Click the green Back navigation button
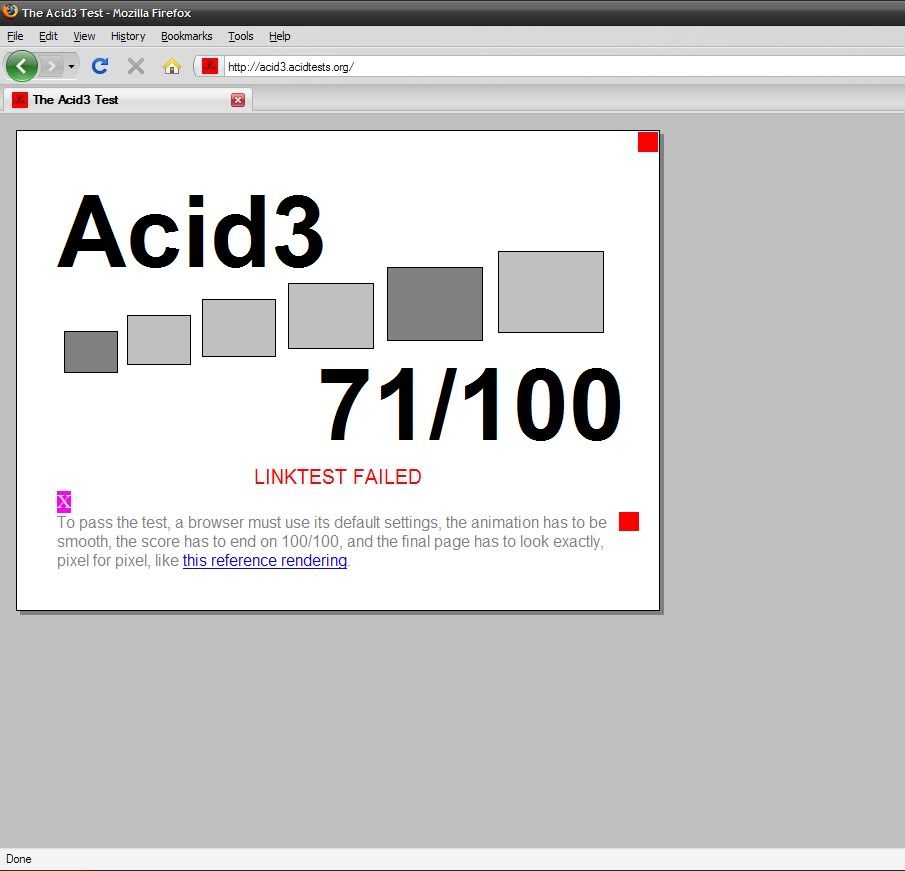905x871 pixels. 22,66
